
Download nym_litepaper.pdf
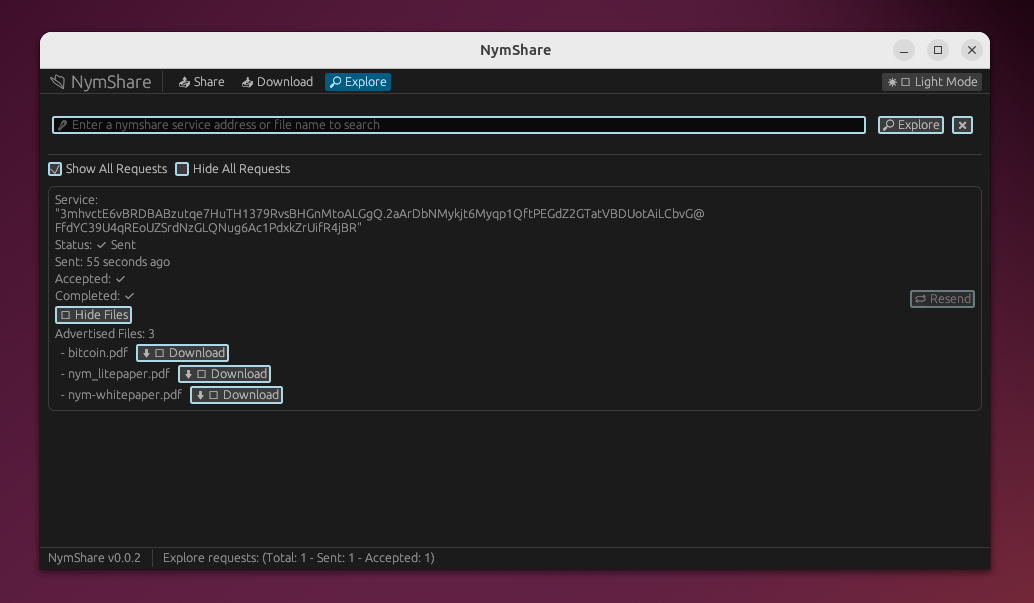(225, 374)
